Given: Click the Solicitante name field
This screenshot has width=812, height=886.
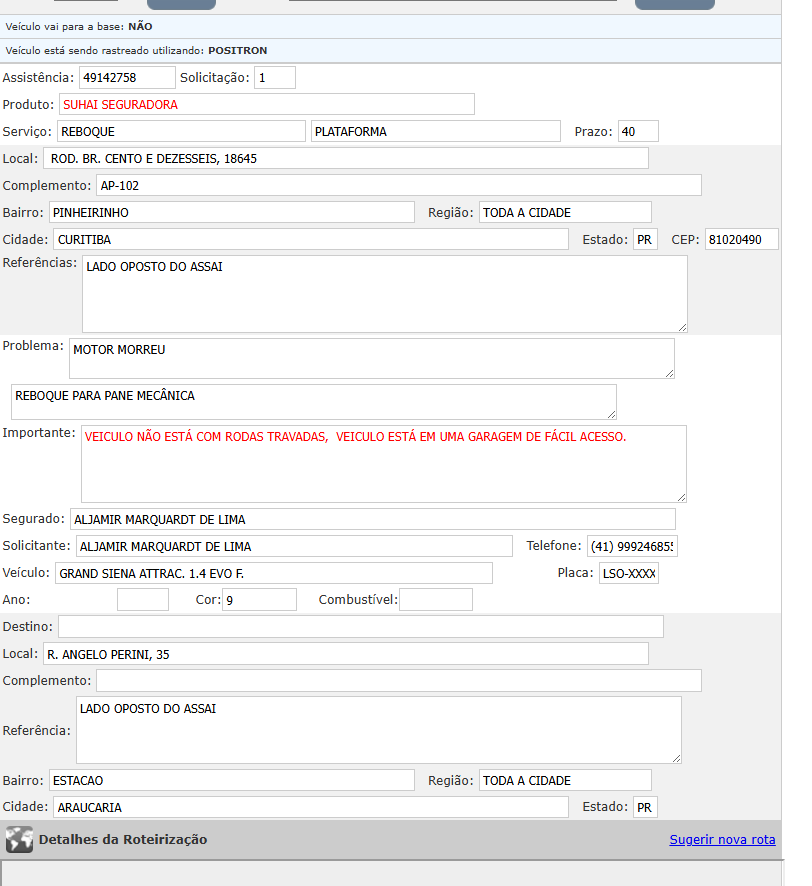Looking at the screenshot, I should point(294,546).
